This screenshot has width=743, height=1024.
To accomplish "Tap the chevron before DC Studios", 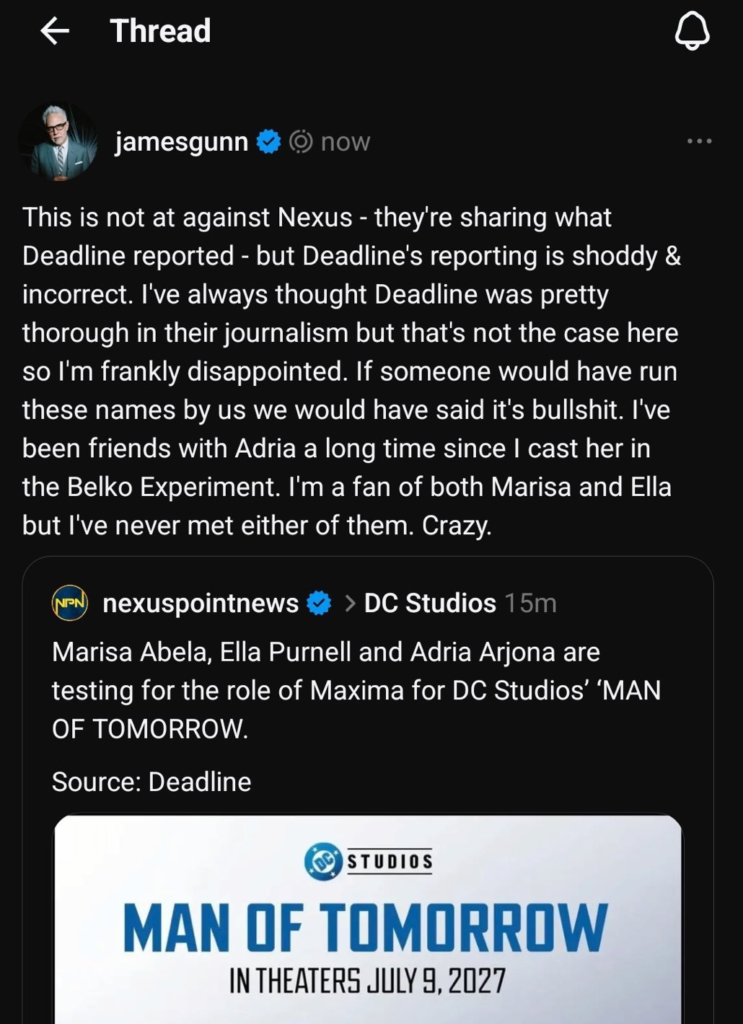I will pos(350,603).
